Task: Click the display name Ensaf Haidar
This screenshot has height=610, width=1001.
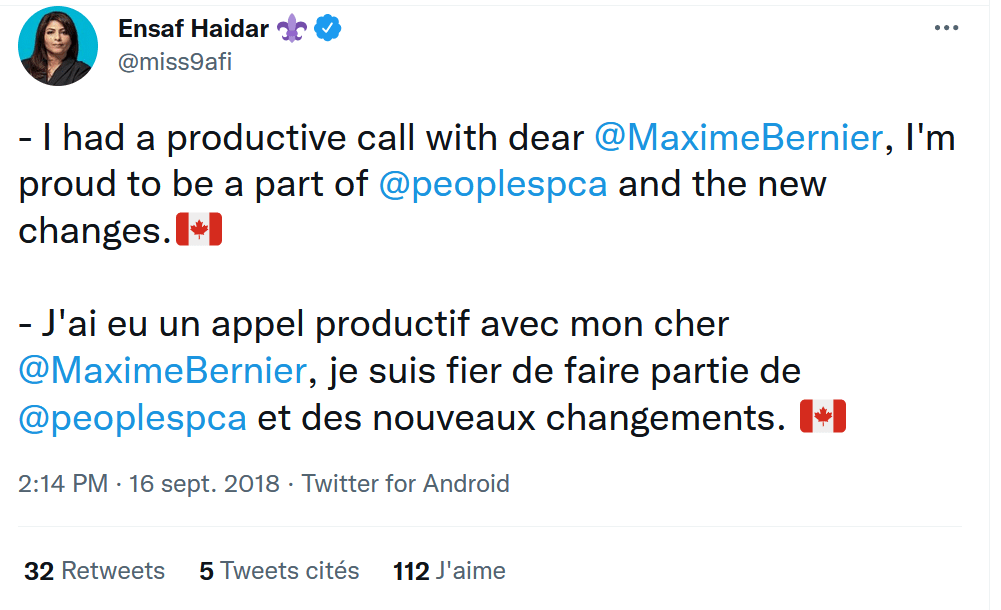Action: click(x=193, y=29)
